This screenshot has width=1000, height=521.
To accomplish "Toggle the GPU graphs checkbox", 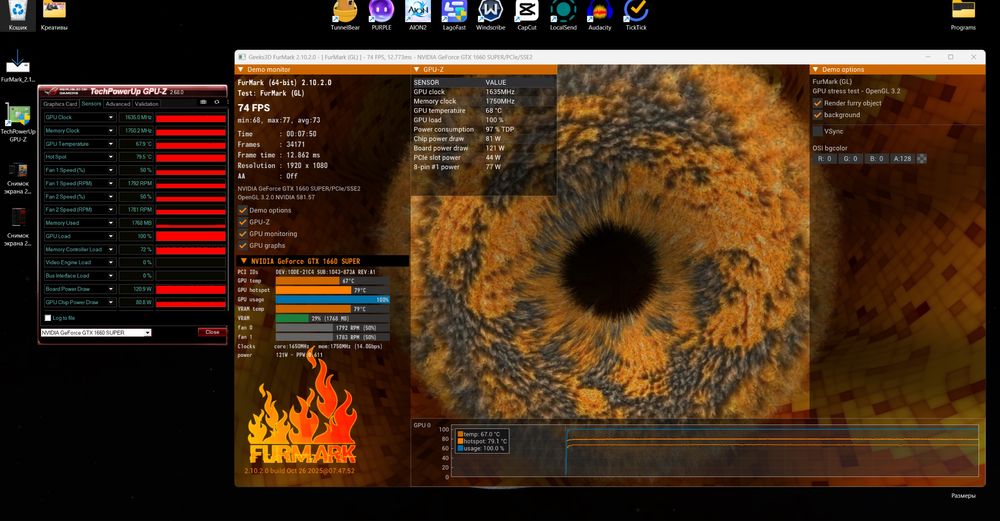I will coord(242,246).
